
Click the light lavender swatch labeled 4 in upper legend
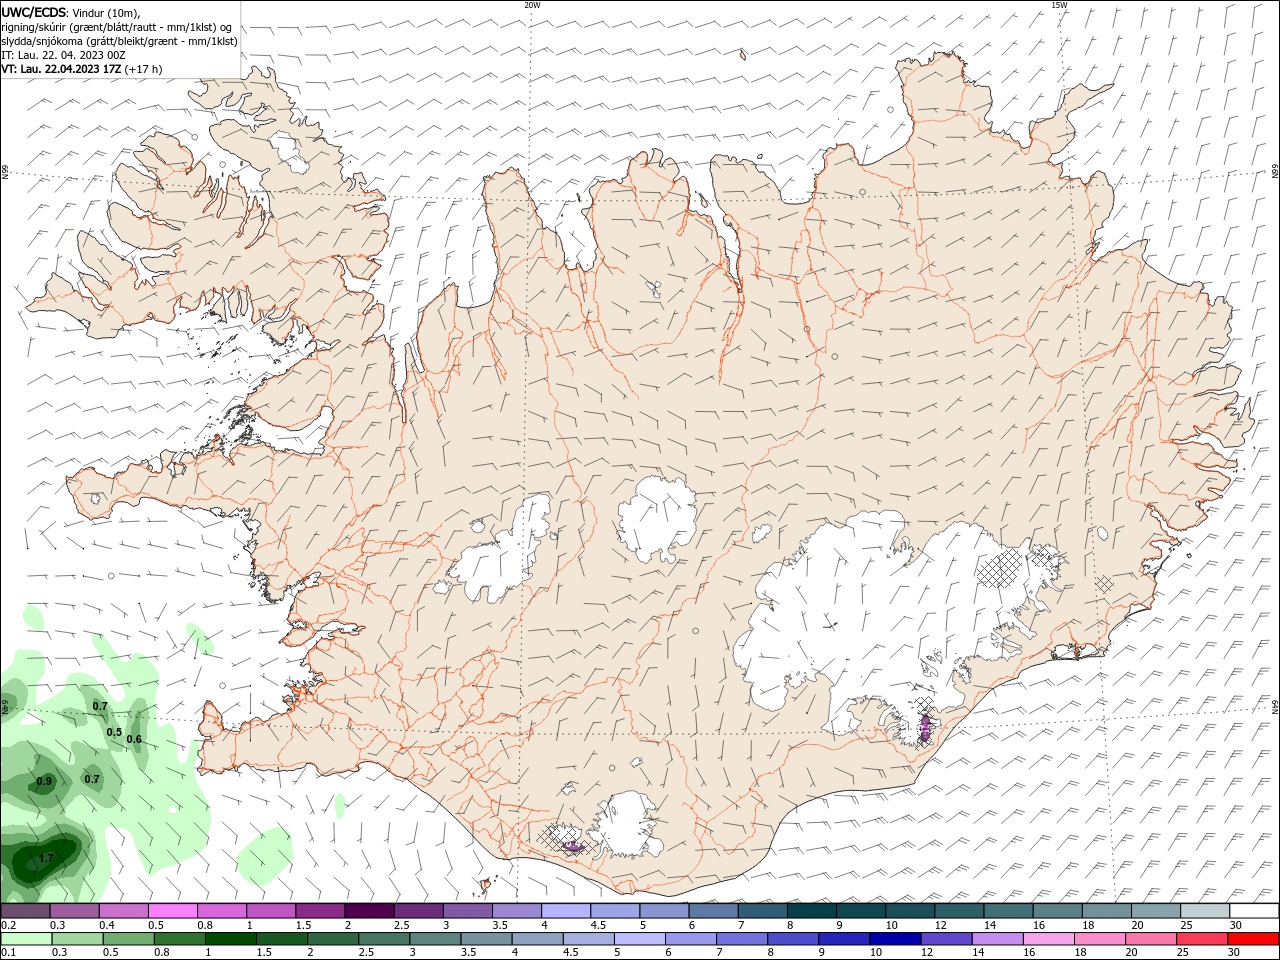[x=565, y=911]
